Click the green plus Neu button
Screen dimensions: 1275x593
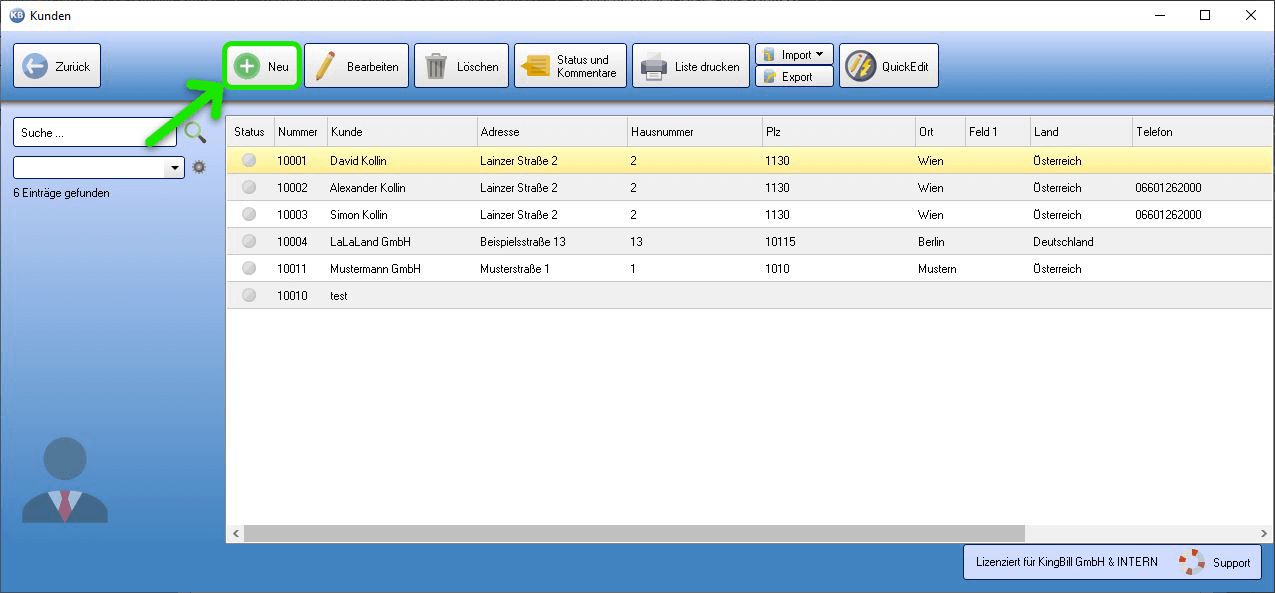[x=262, y=66]
